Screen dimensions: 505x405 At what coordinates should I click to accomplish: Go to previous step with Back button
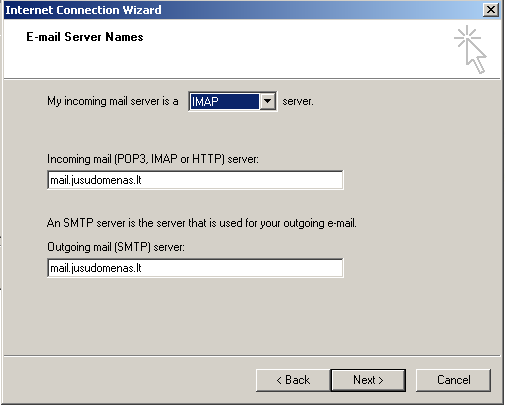(293, 380)
